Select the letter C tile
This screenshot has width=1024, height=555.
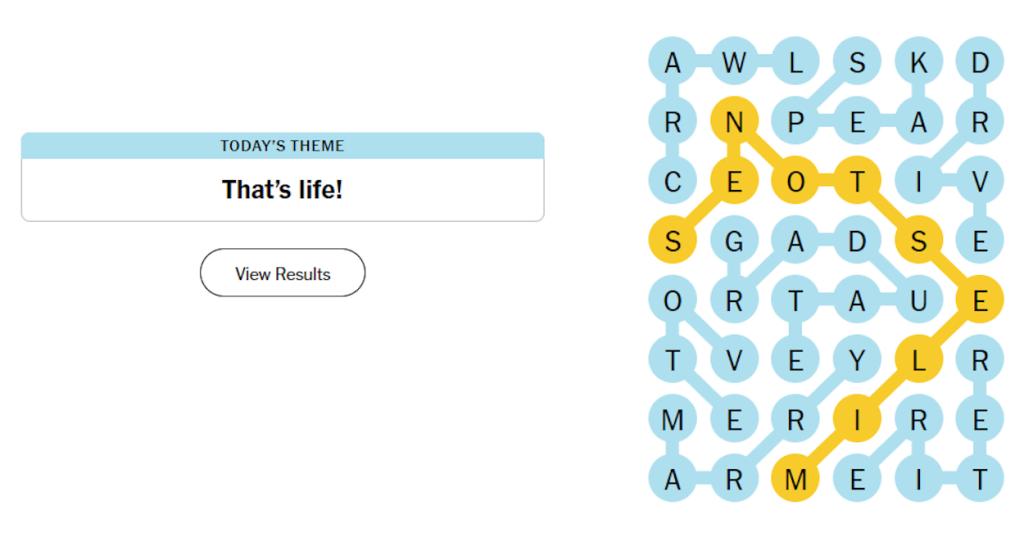(x=673, y=181)
